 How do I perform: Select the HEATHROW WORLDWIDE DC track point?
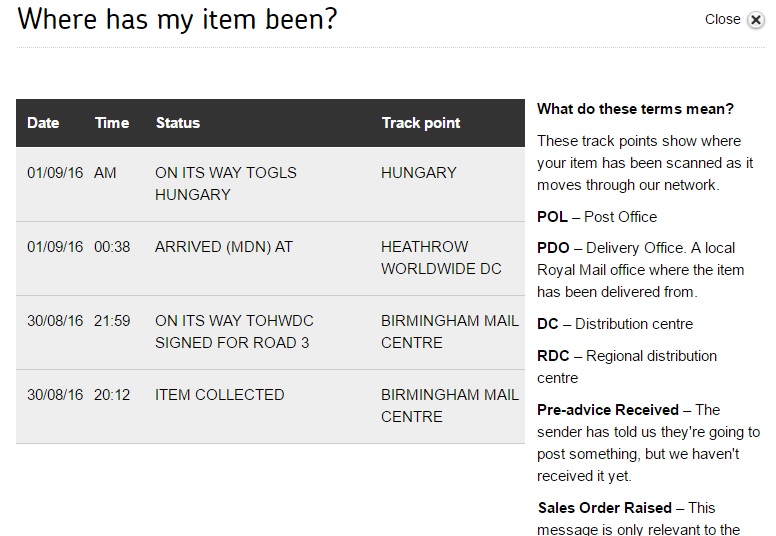(x=441, y=257)
